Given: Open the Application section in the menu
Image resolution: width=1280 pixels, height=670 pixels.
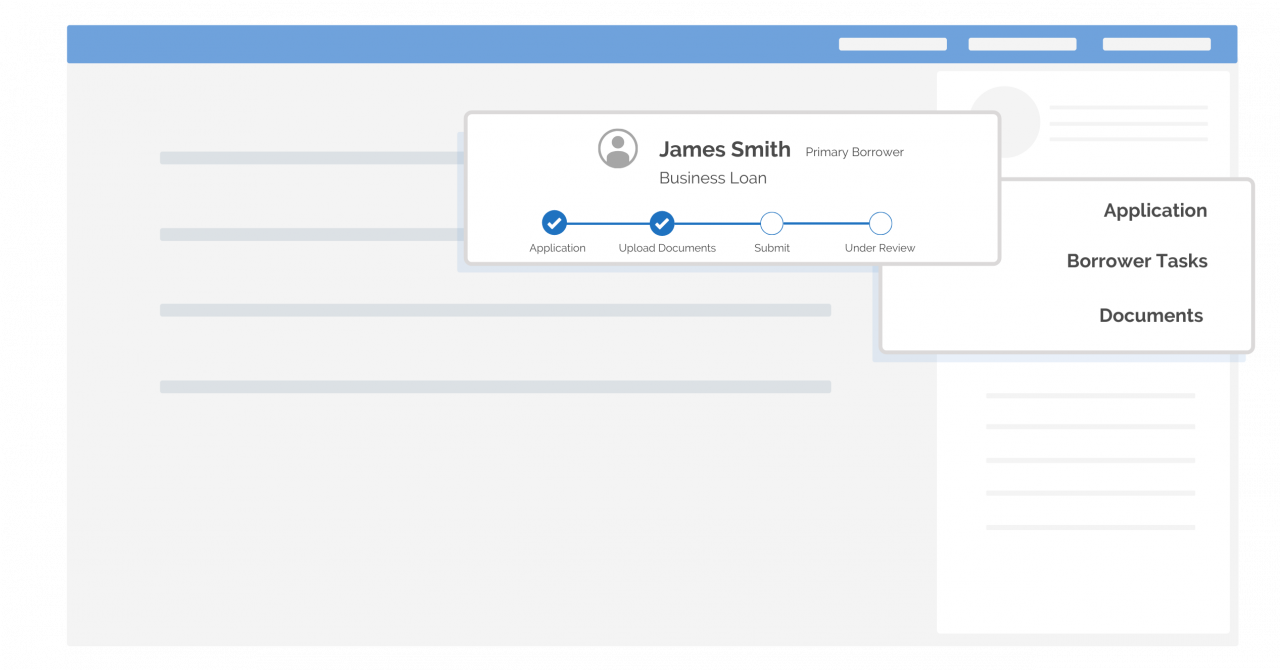Looking at the screenshot, I should [1155, 210].
